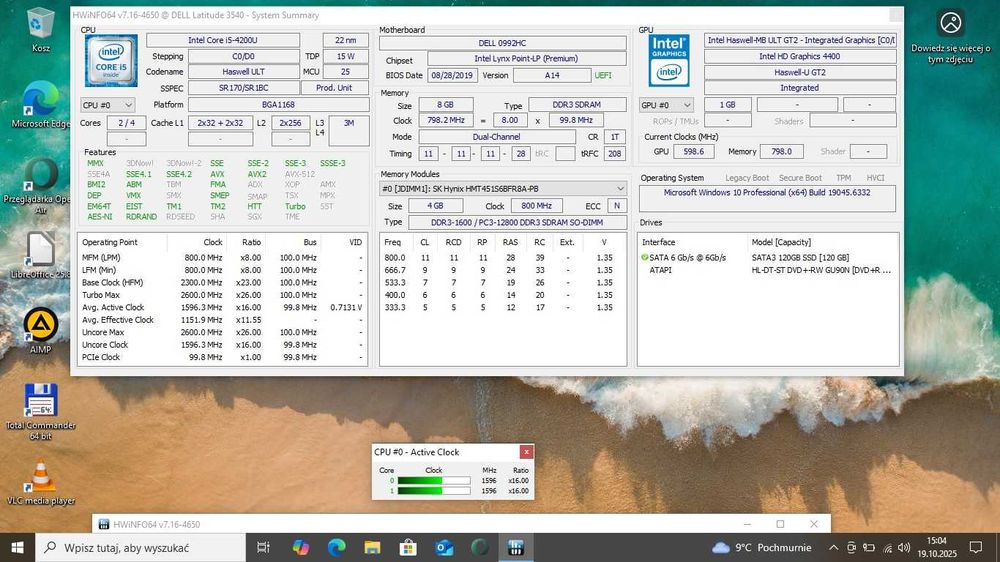Open volume control in system tray
The height and width of the screenshot is (562, 1000).
[x=904, y=547]
